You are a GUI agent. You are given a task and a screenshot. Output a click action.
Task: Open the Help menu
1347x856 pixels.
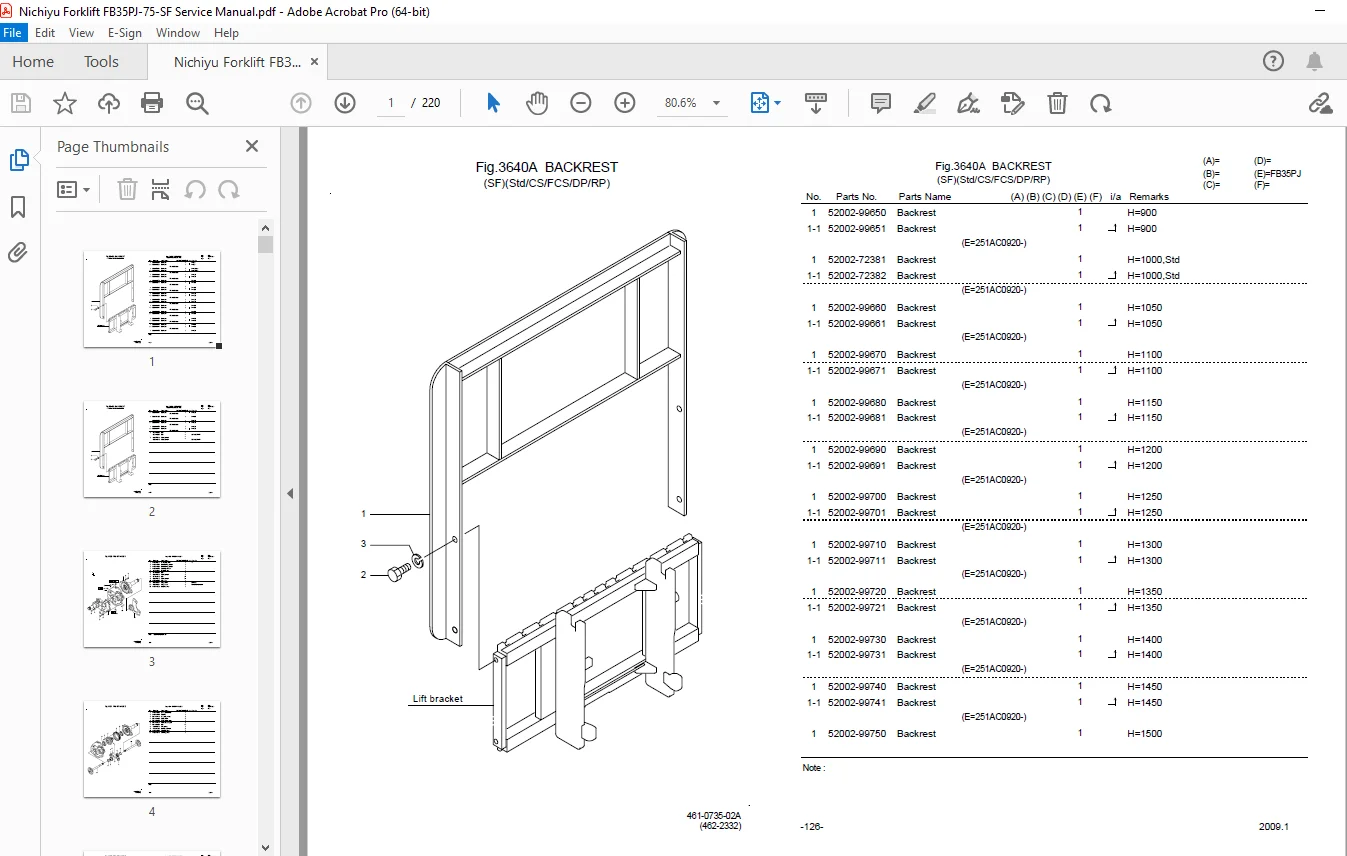click(x=226, y=33)
